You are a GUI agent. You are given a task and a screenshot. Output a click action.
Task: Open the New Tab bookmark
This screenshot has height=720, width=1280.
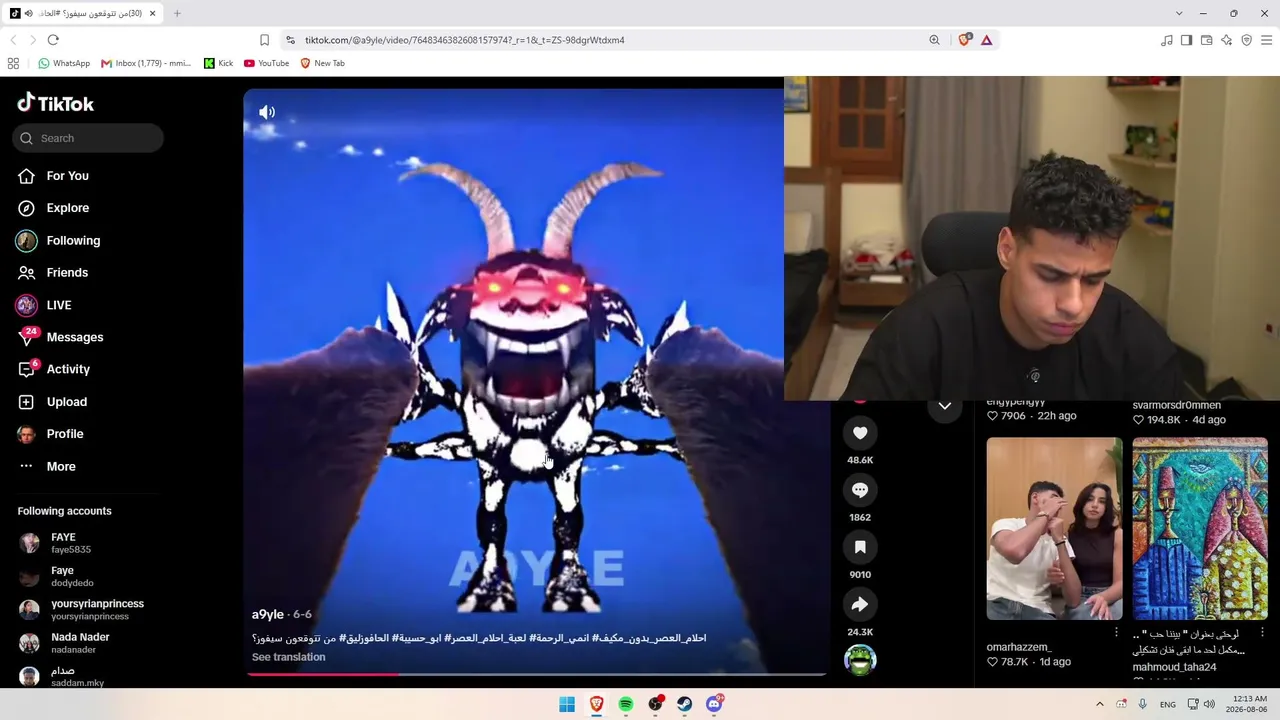pos(322,63)
